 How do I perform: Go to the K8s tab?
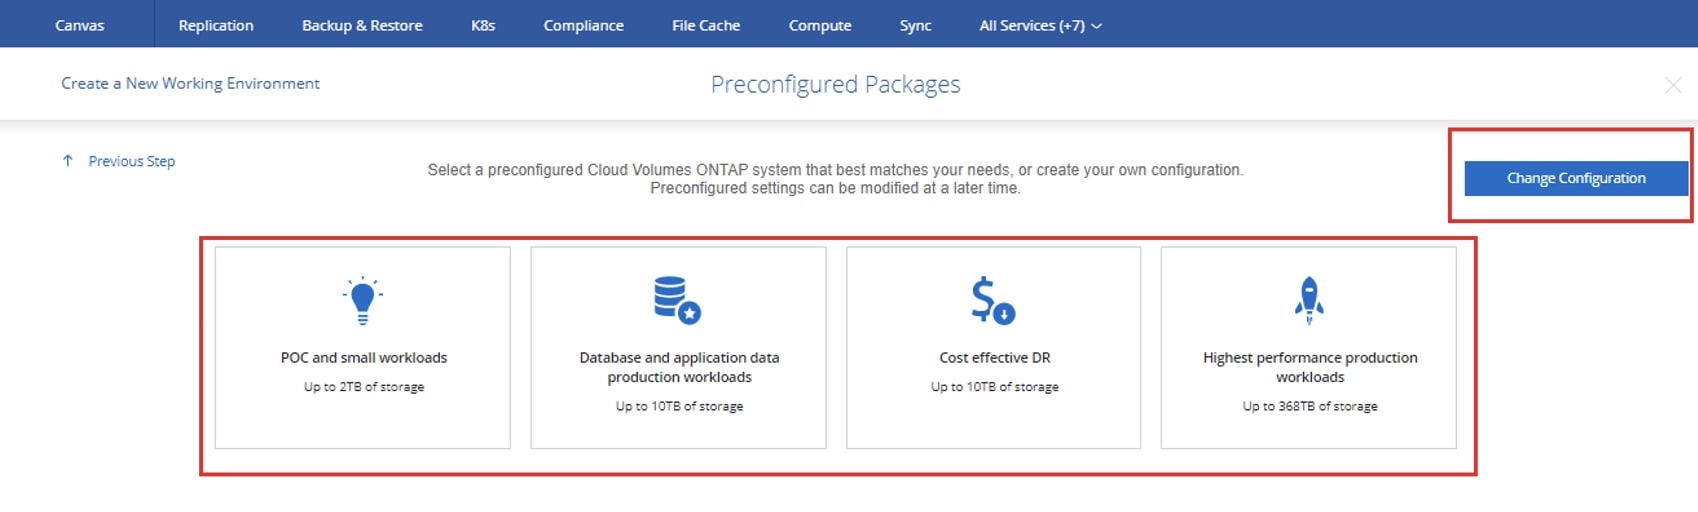click(483, 26)
